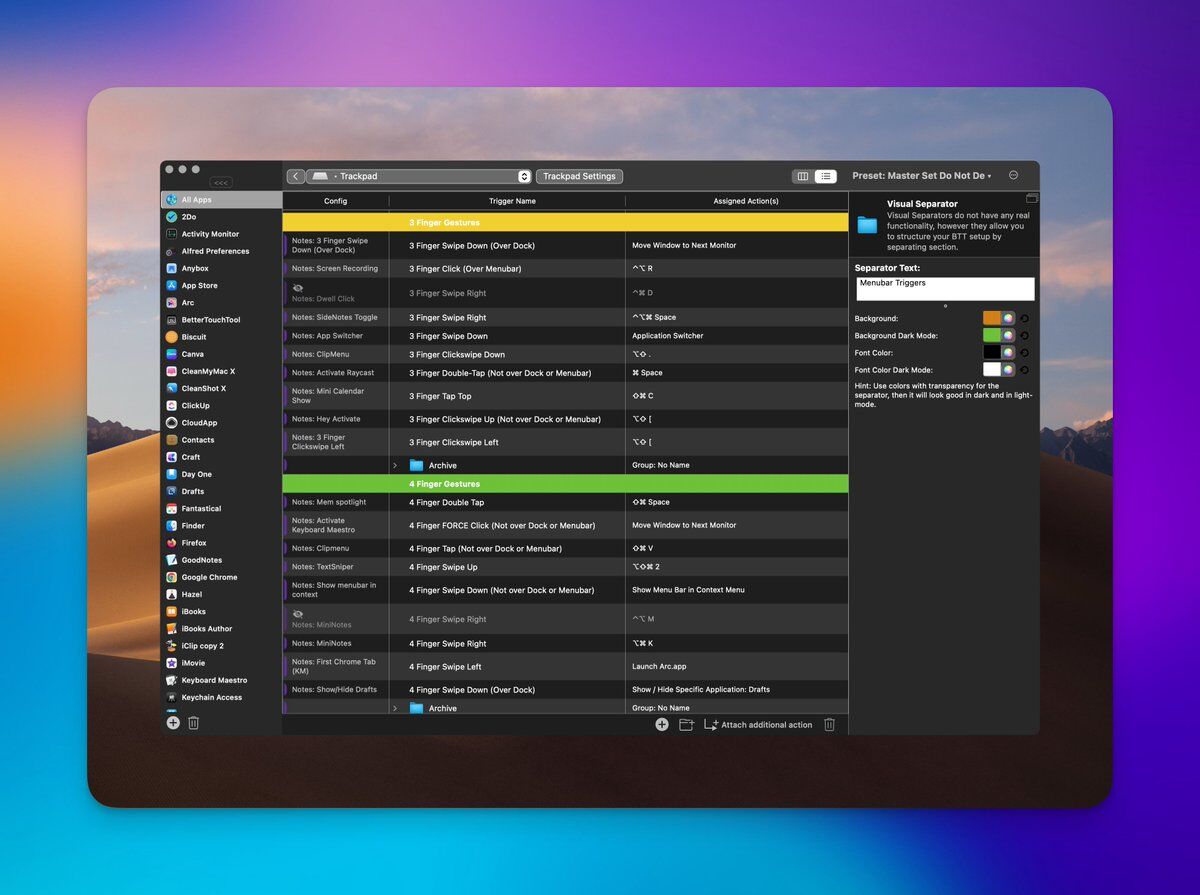Select the yellow 3 Finger Gestures separator
The image size is (1200, 895).
click(565, 222)
